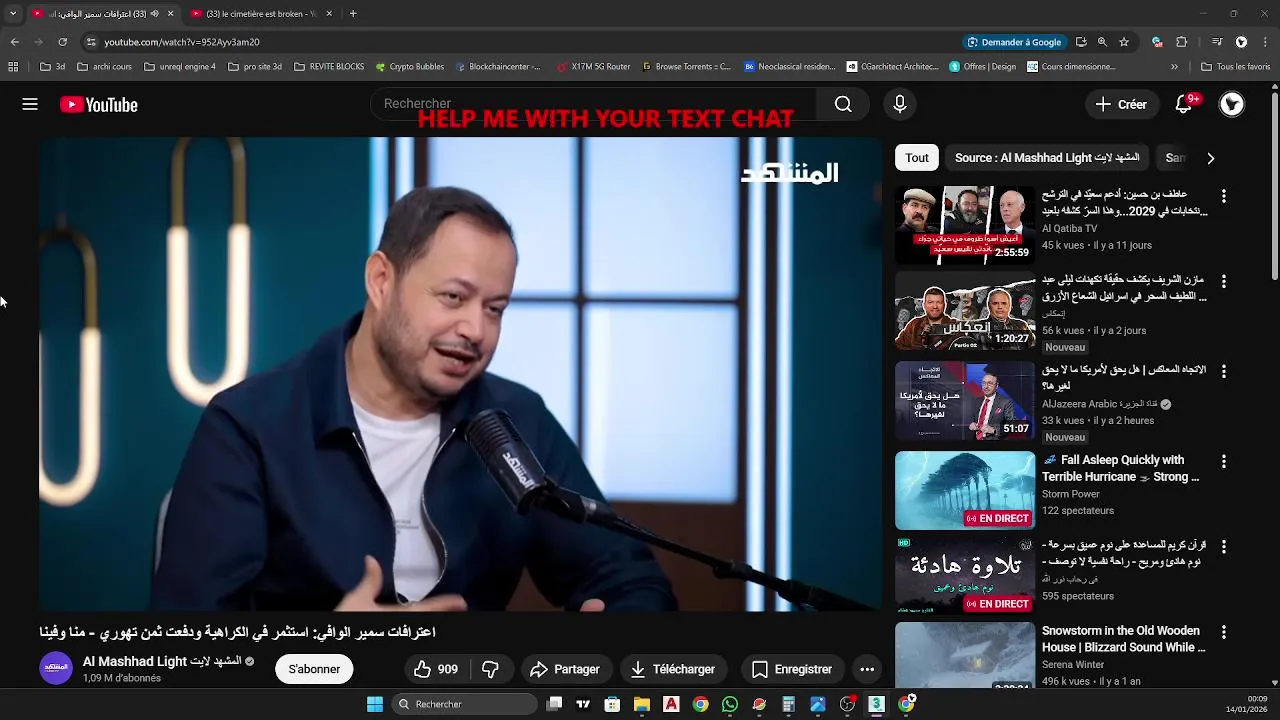This screenshot has width=1280, height=720.
Task: Open AutoCAD from the taskbar
Action: [671, 704]
